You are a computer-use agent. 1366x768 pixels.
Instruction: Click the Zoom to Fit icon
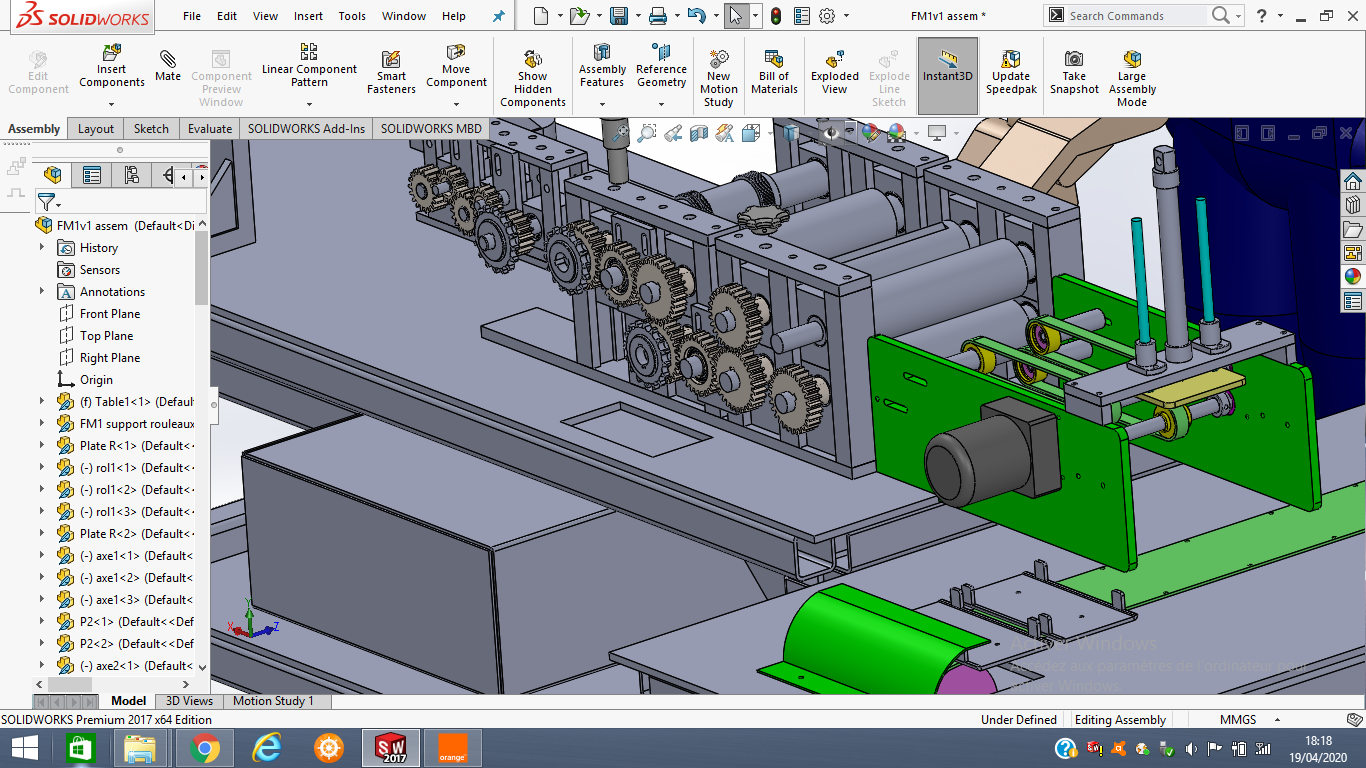coord(621,132)
